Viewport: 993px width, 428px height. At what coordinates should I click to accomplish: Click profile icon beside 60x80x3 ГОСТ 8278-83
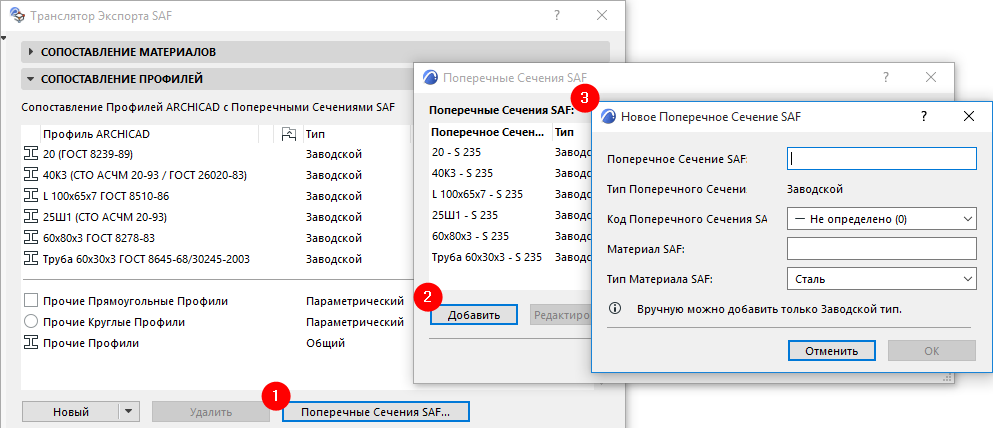[30, 238]
